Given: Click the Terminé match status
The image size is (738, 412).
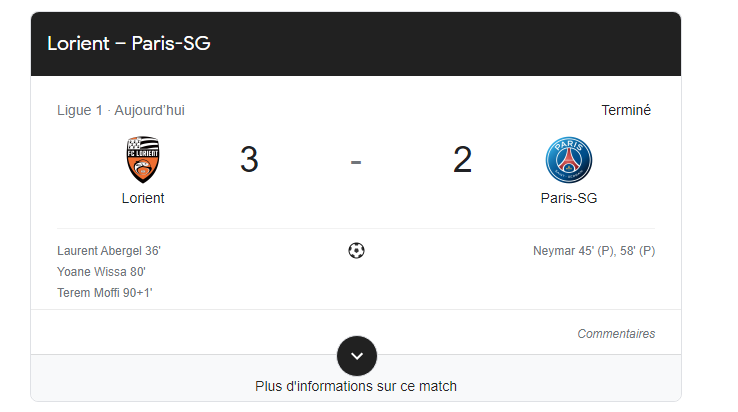Looking at the screenshot, I should pos(626,110).
